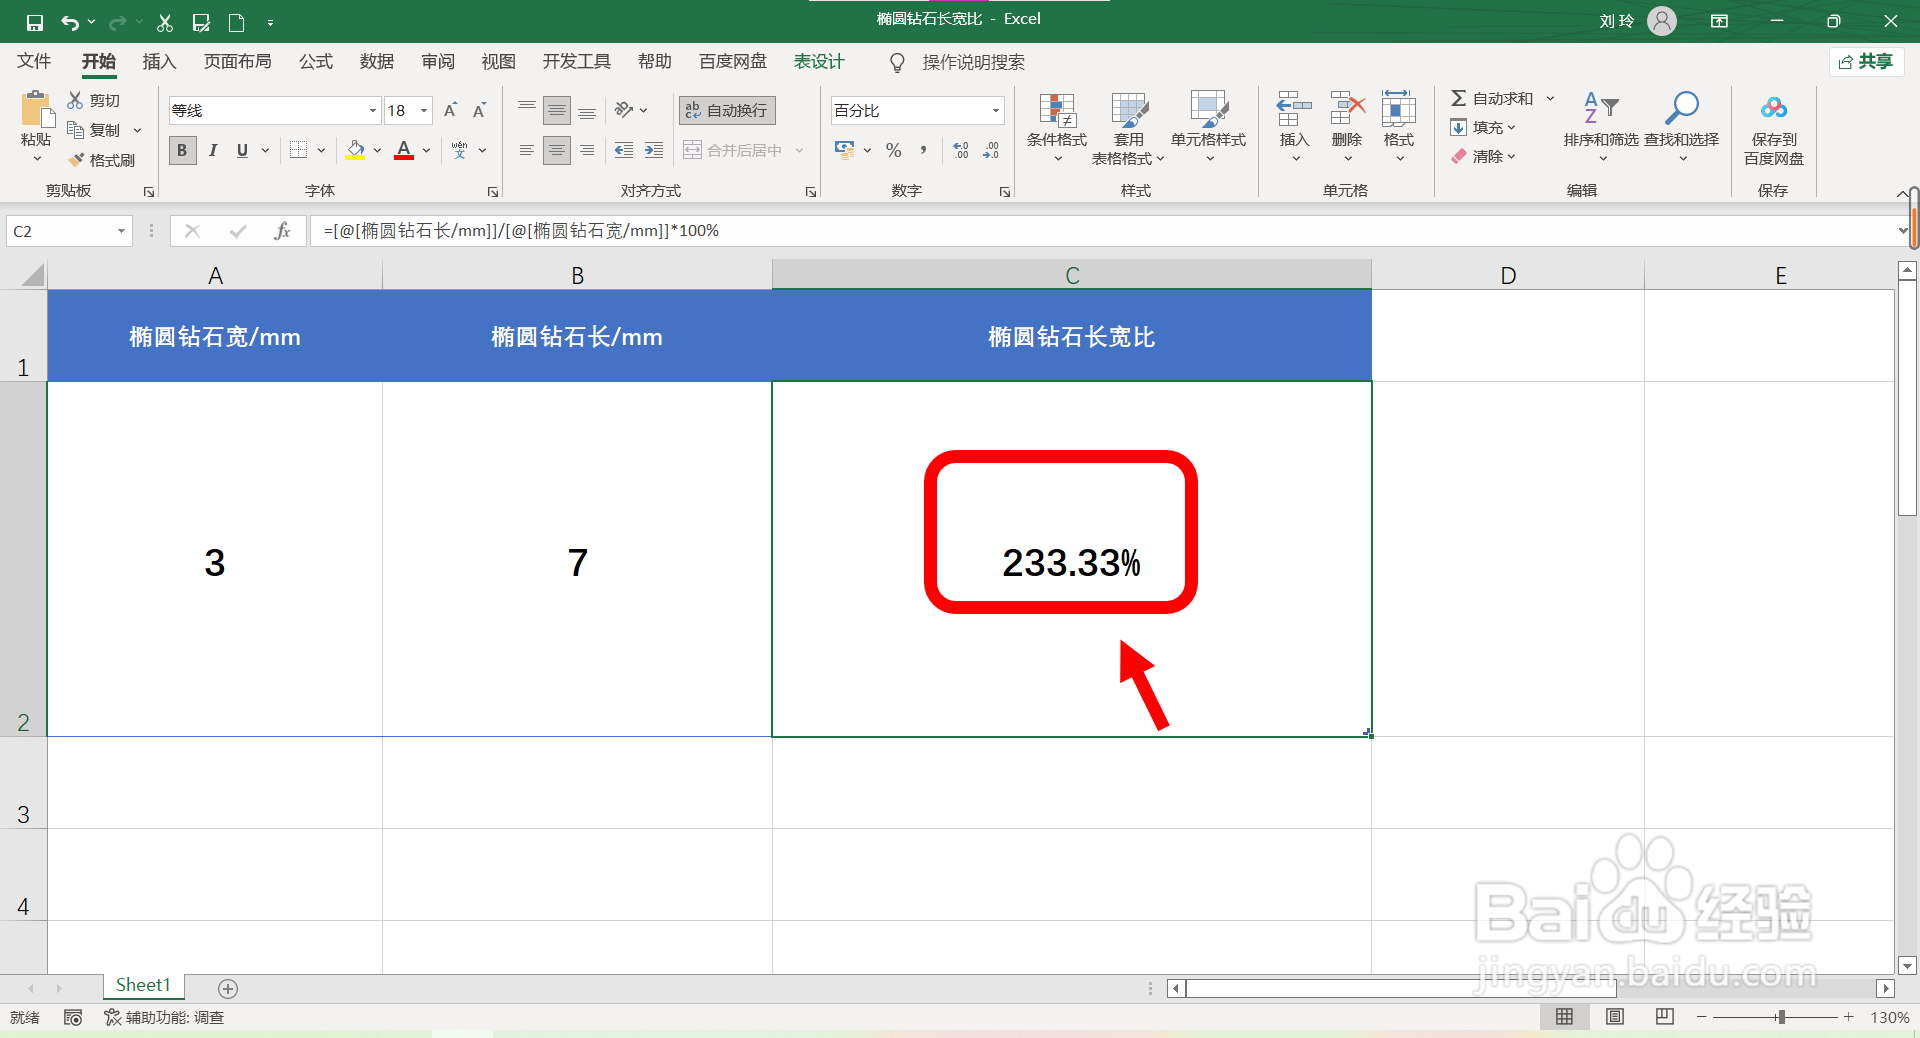The width and height of the screenshot is (1920, 1038).
Task: Enable wrap text (自动换行)
Action: [726, 110]
